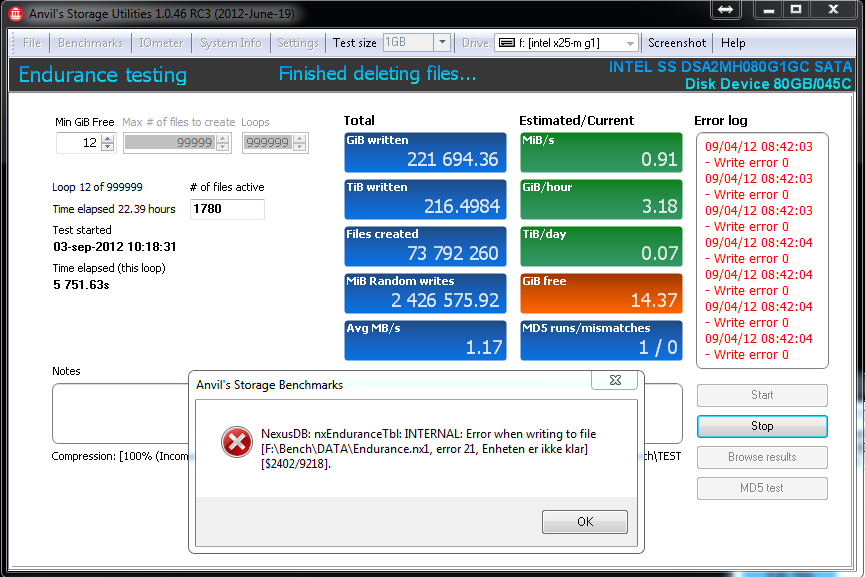
Task: Click the red error icon in dialog
Action: click(237, 442)
